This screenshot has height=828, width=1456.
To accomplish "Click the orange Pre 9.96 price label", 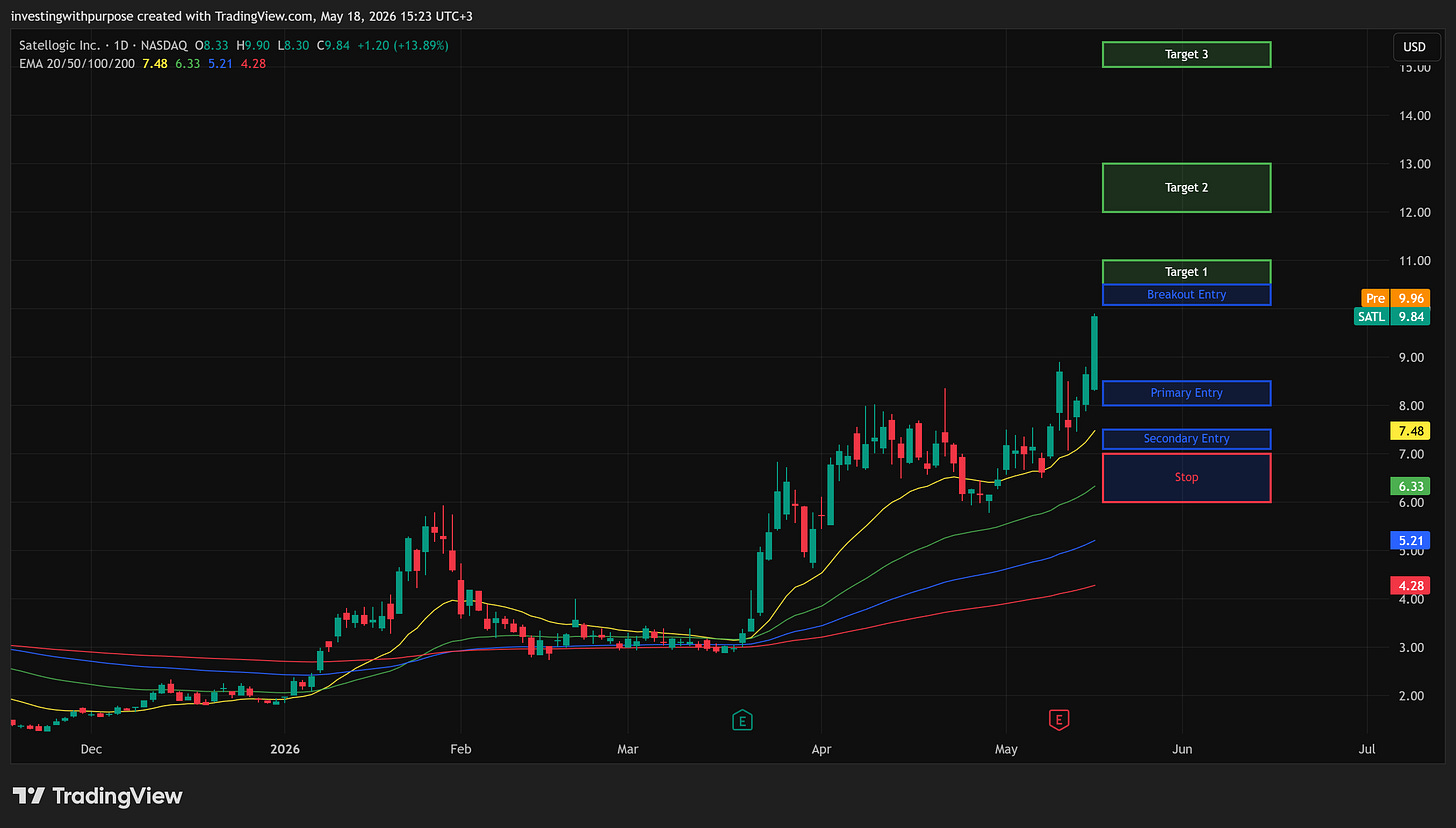I will click(x=1395, y=298).
